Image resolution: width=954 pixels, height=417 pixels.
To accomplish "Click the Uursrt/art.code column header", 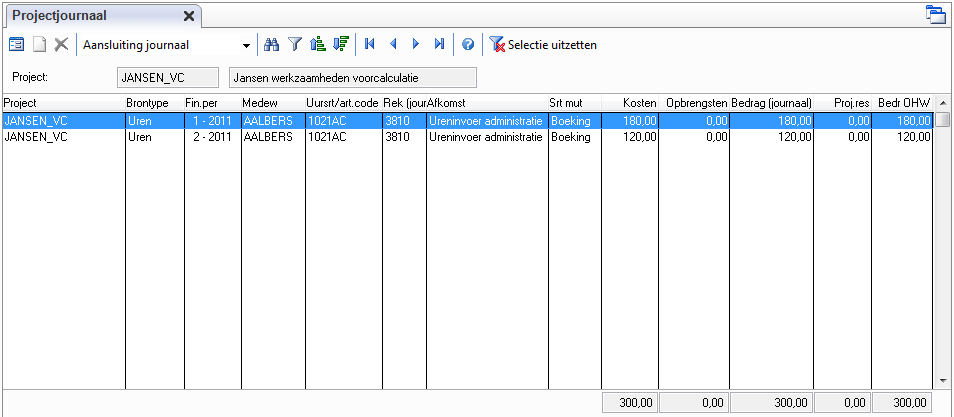I will pos(344,103).
